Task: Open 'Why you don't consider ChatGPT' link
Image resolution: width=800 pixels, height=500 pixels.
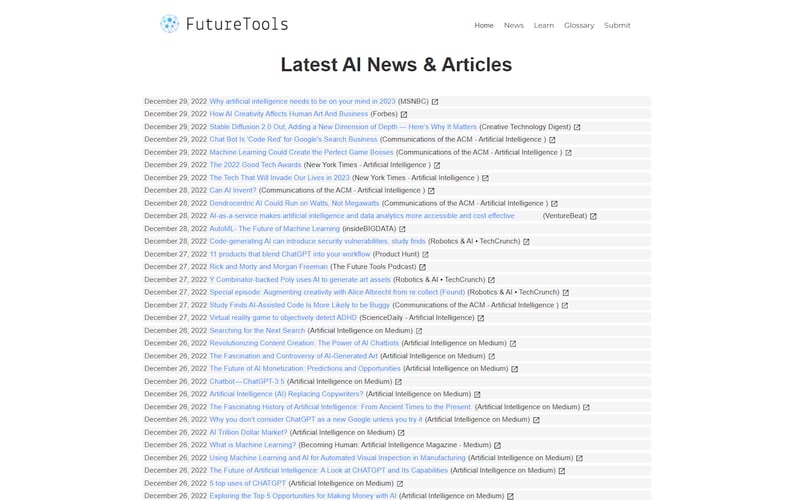Action: (x=316, y=420)
